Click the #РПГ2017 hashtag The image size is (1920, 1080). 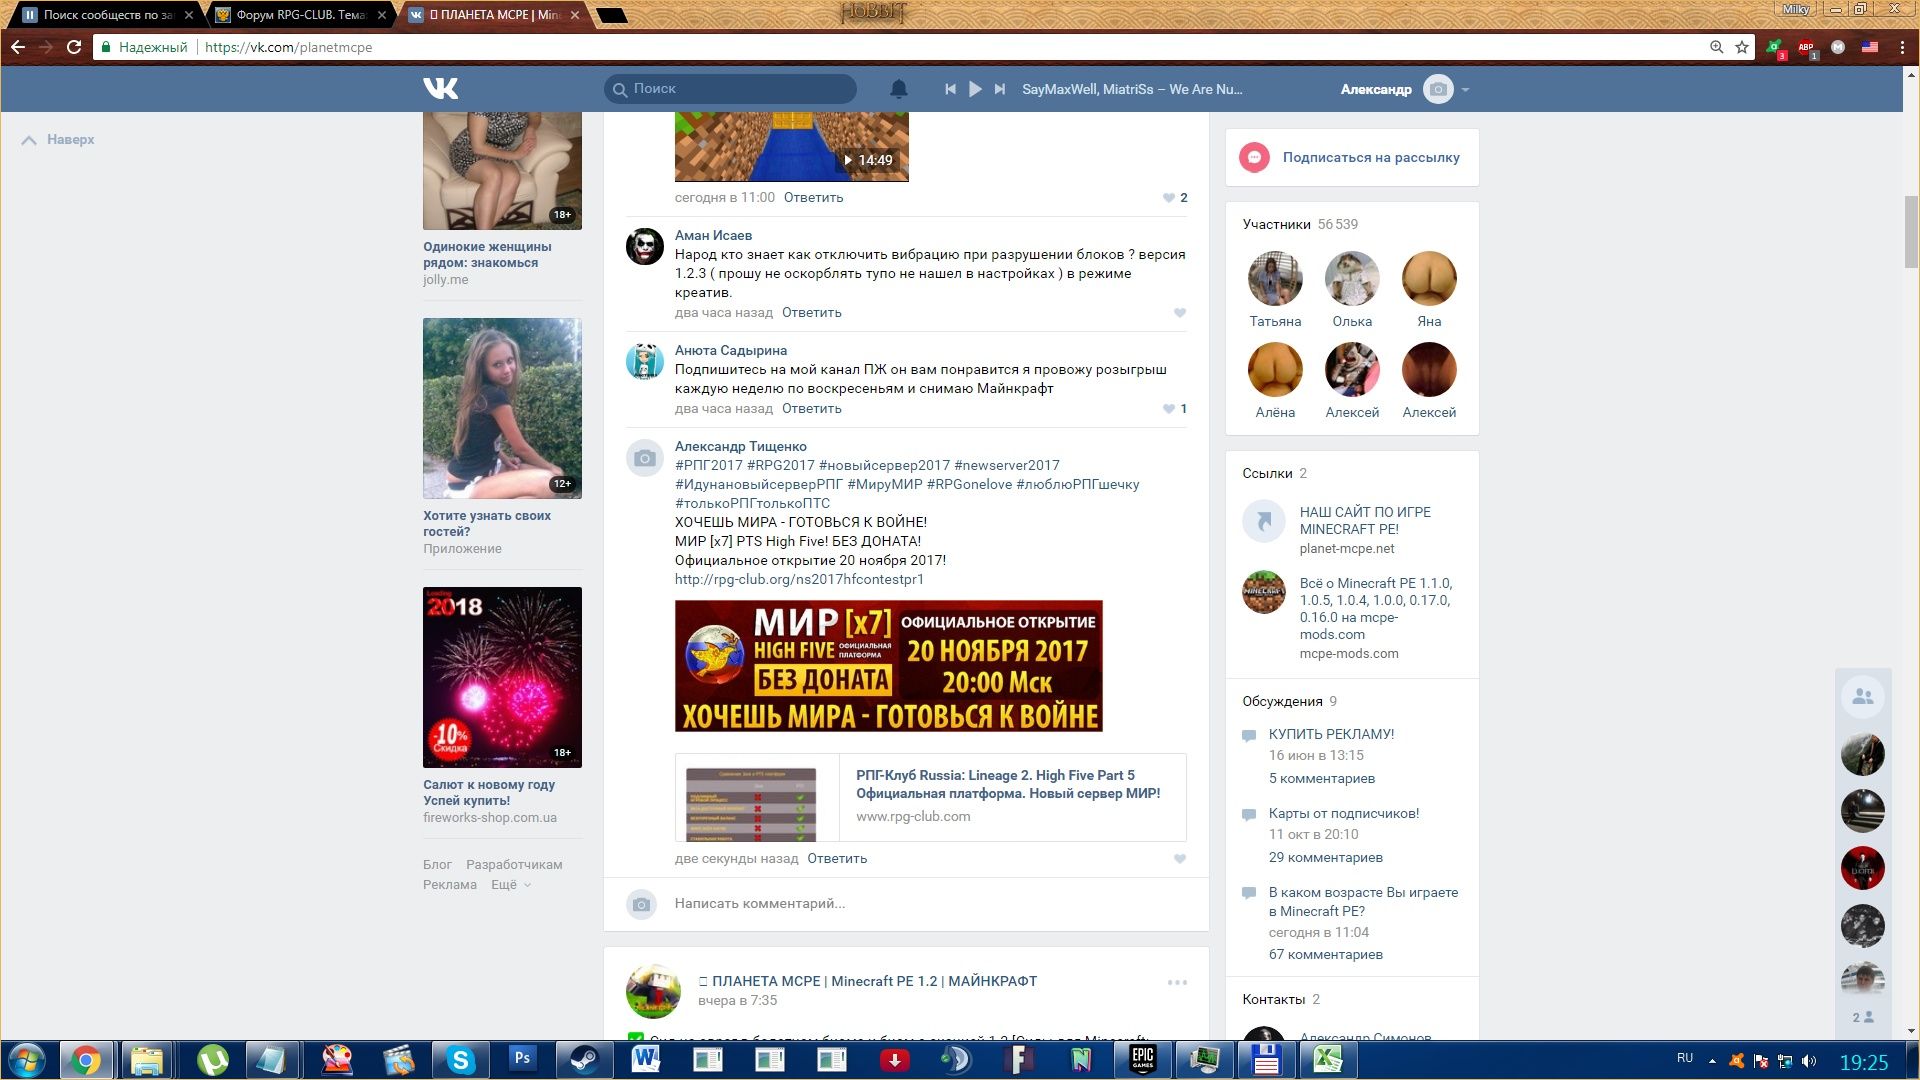tap(709, 465)
